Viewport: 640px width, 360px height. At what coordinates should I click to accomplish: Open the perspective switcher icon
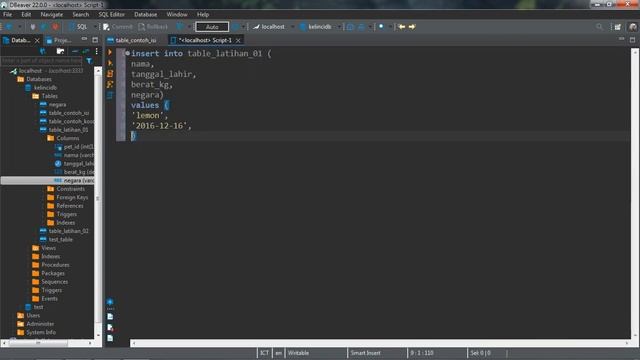[x=618, y=27]
